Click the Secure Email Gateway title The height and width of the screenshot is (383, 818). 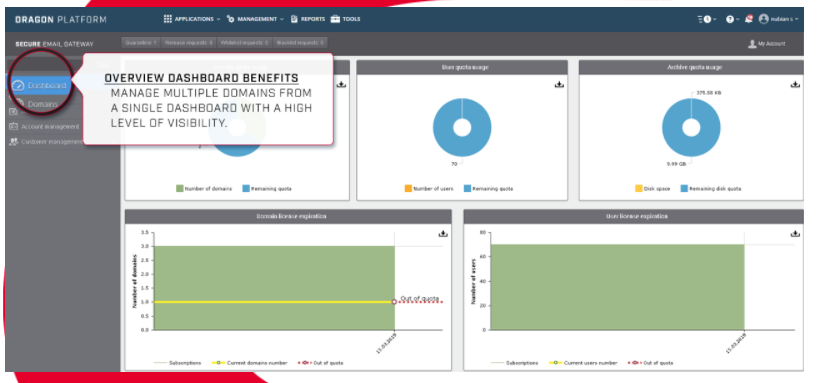[x=54, y=44]
